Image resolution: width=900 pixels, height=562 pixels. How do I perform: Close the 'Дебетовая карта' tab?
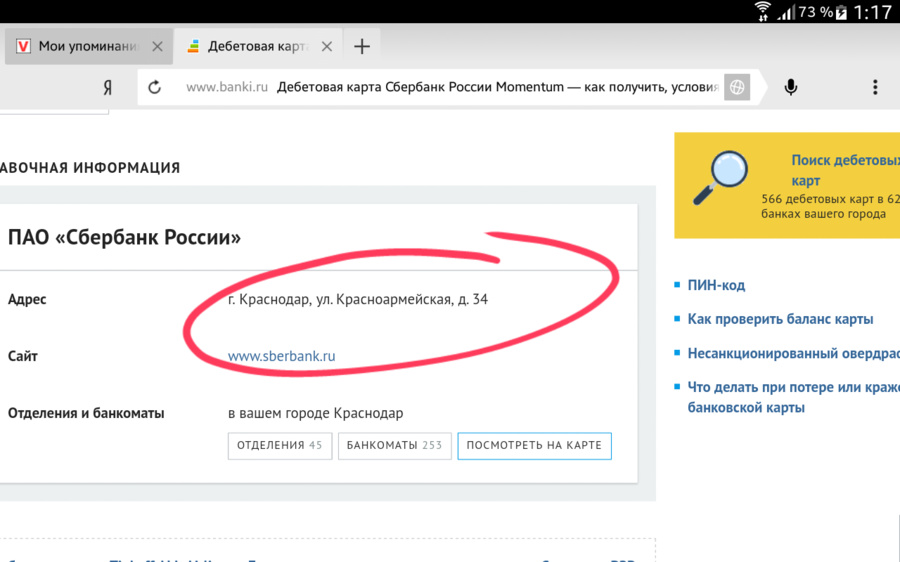coord(327,46)
